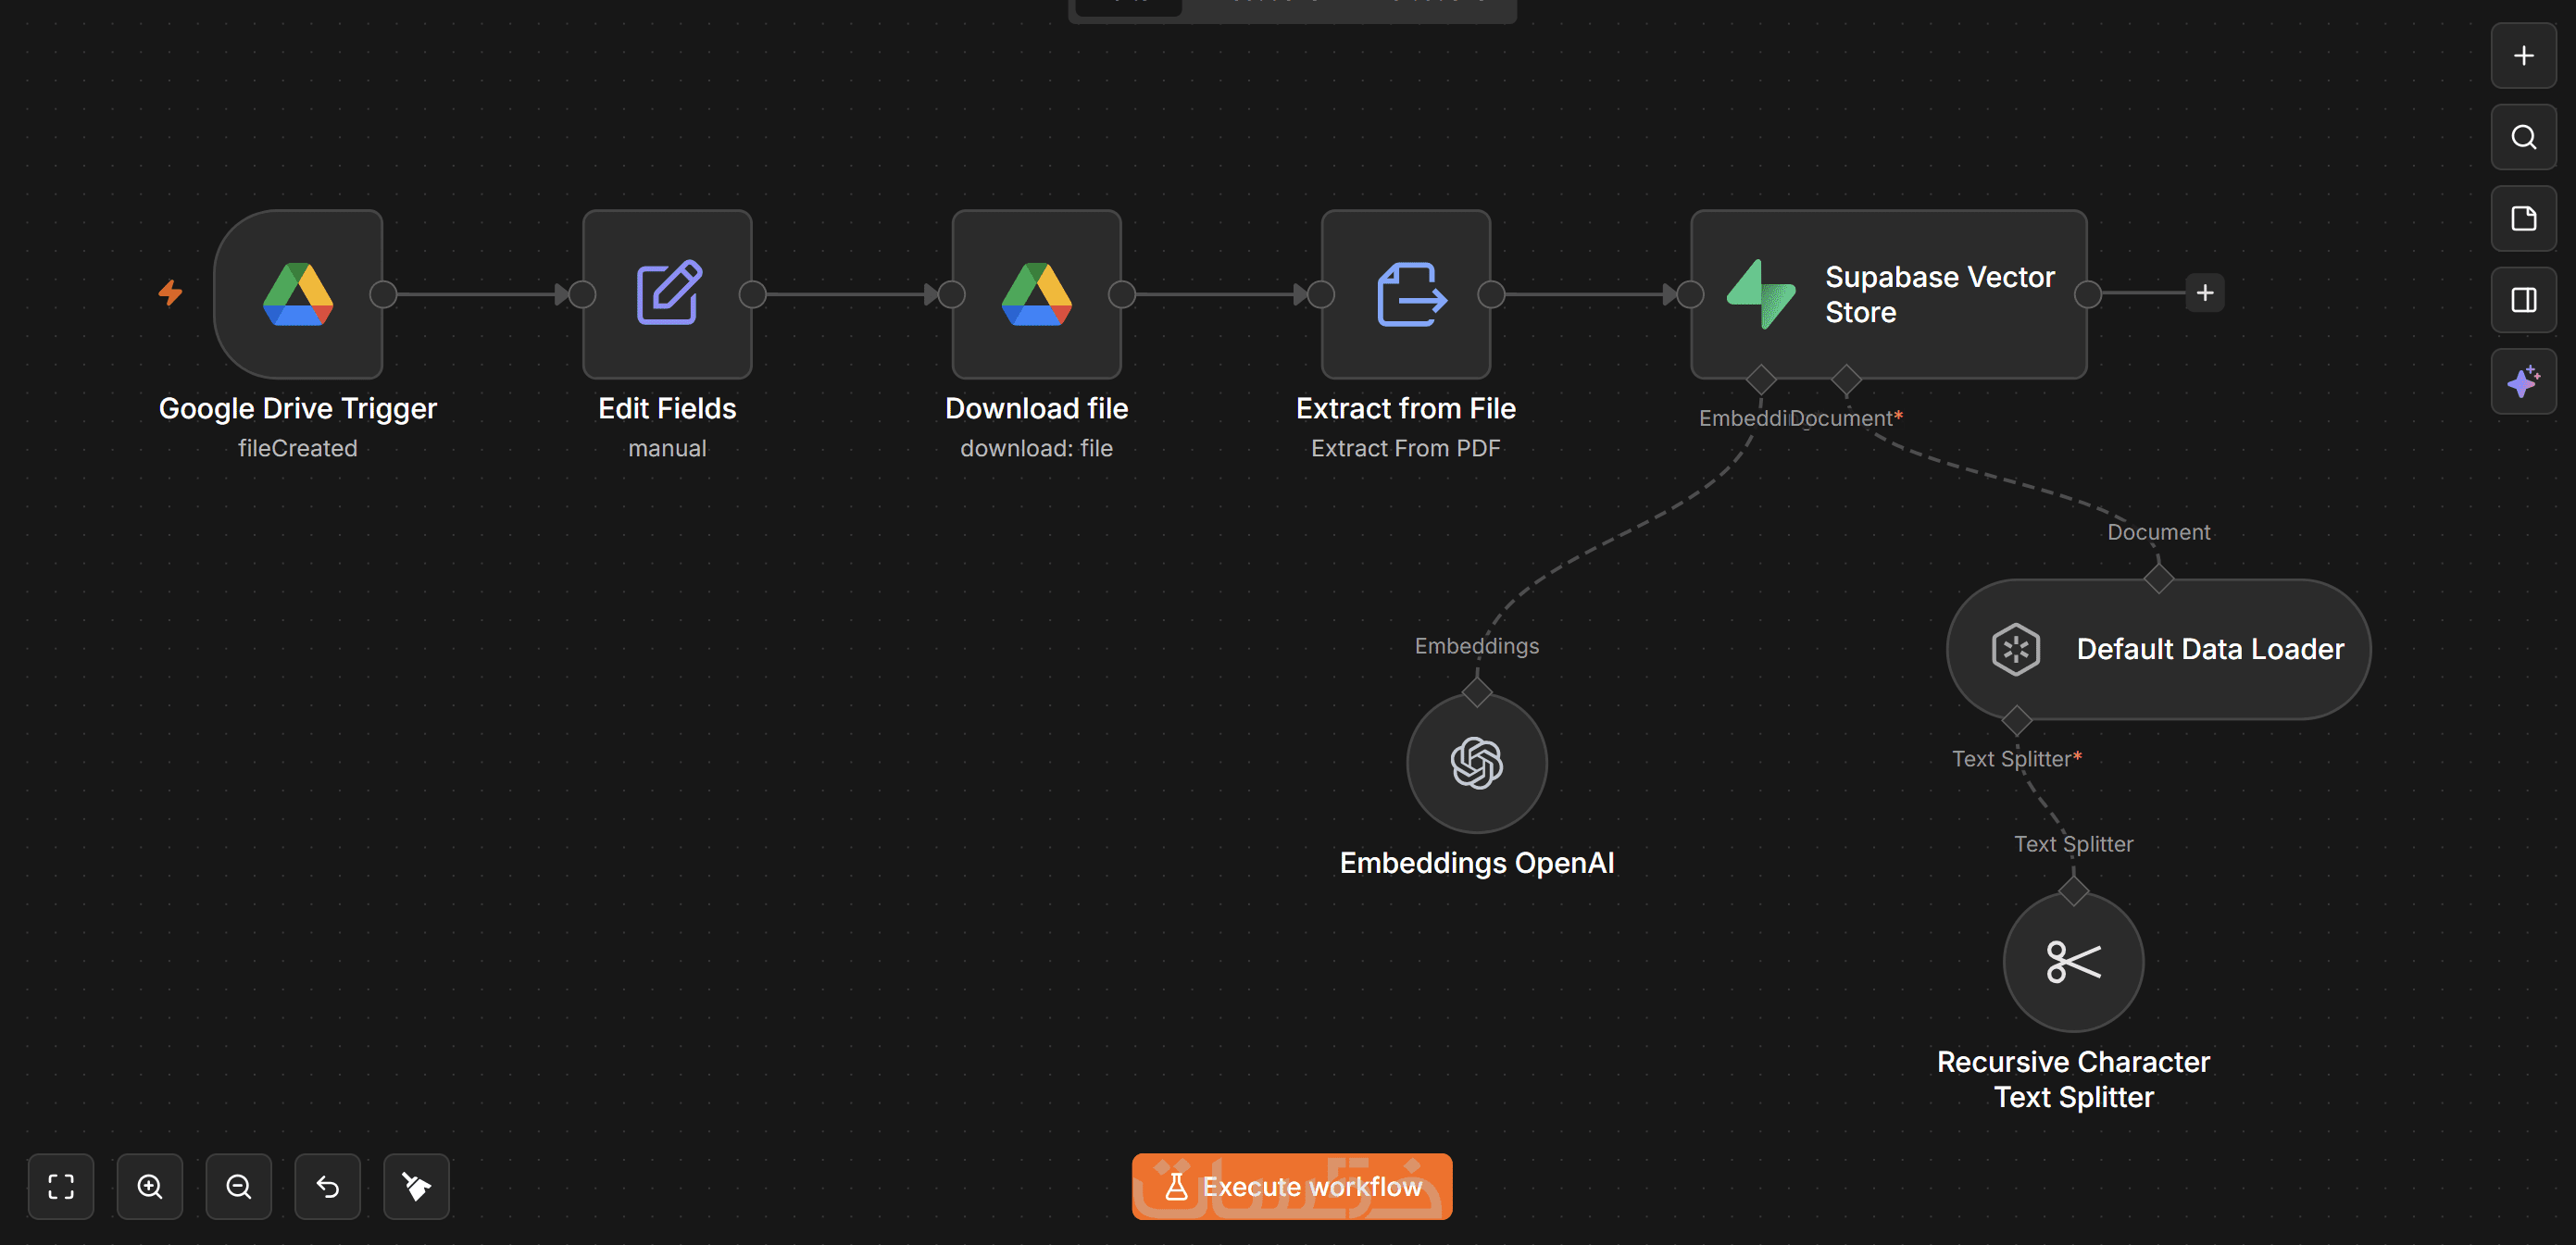Image resolution: width=2576 pixels, height=1245 pixels.
Task: Click the manual subtitle under Edit Fields
Action: tap(667, 448)
